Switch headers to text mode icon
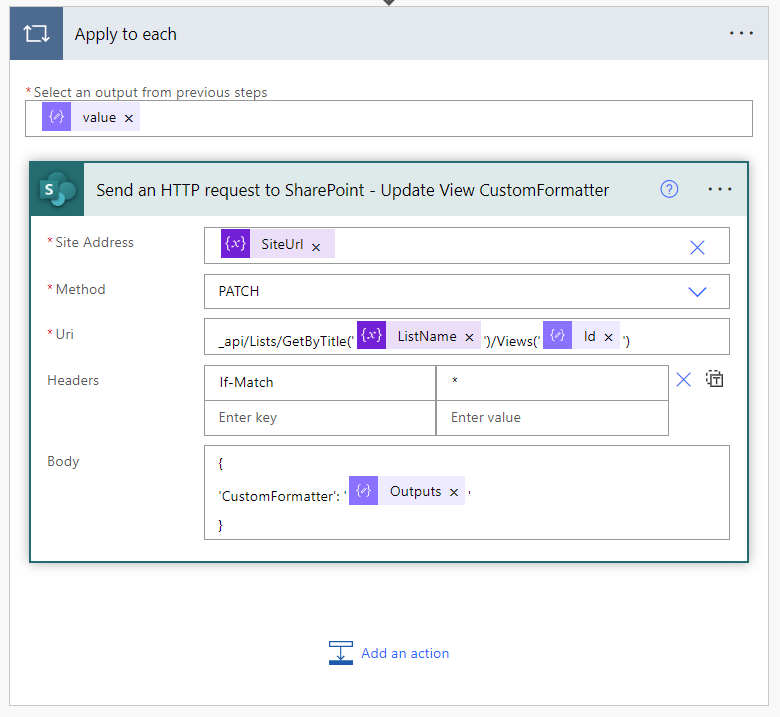 click(714, 379)
